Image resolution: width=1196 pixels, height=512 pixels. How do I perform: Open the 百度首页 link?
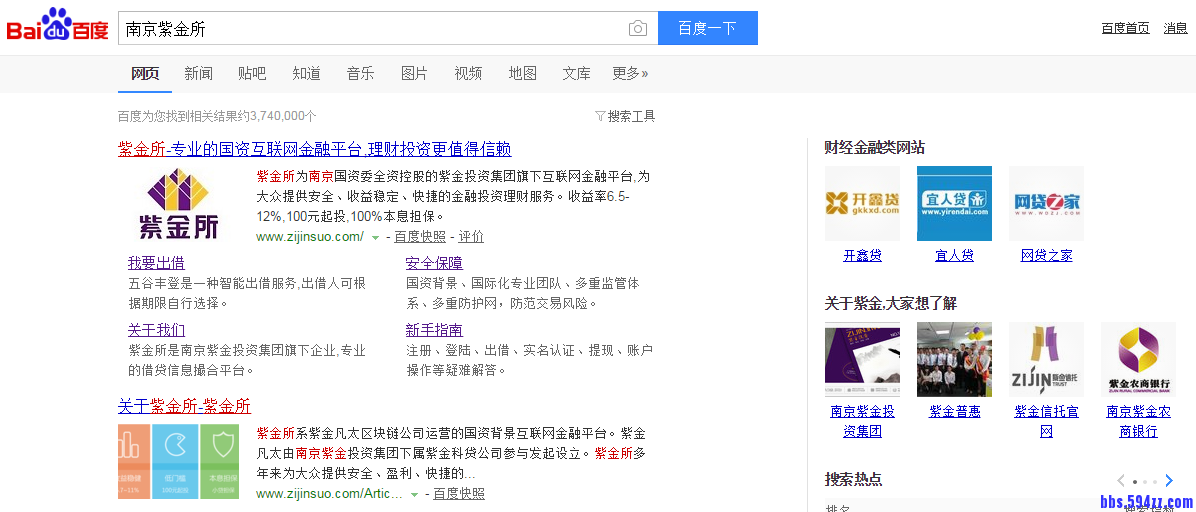[x=1125, y=28]
